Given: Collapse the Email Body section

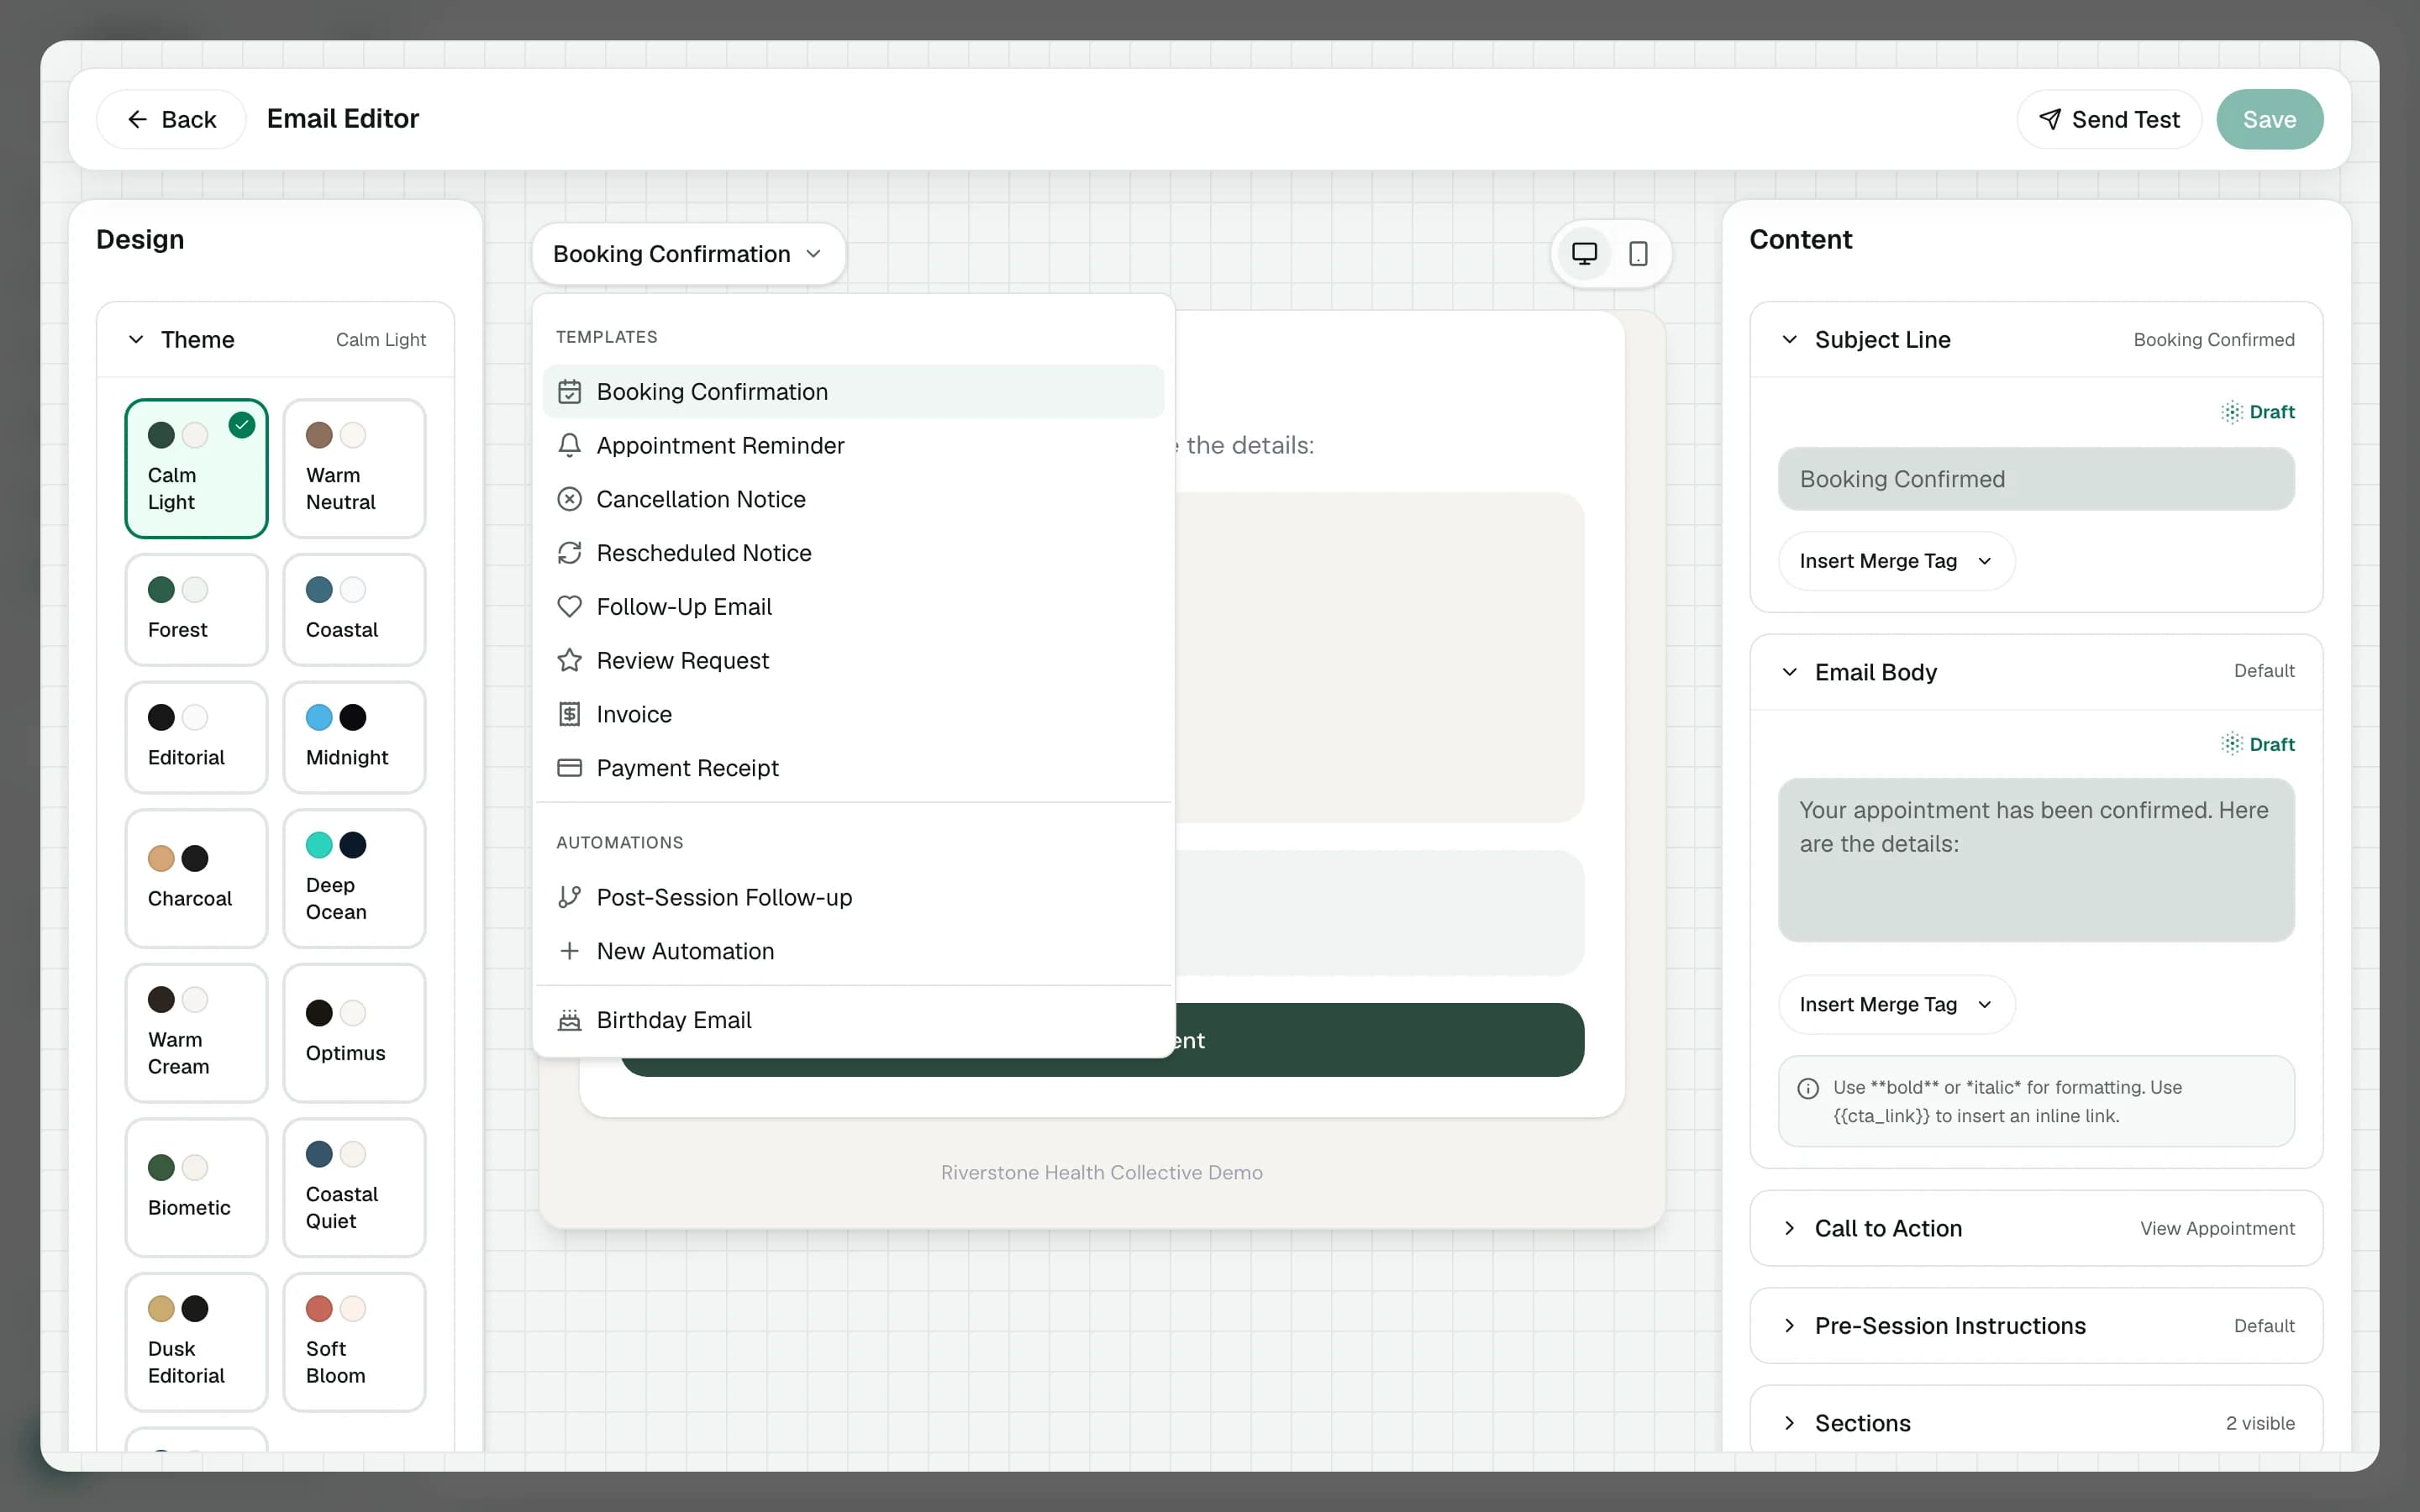Looking at the screenshot, I should tap(2036, 672).
